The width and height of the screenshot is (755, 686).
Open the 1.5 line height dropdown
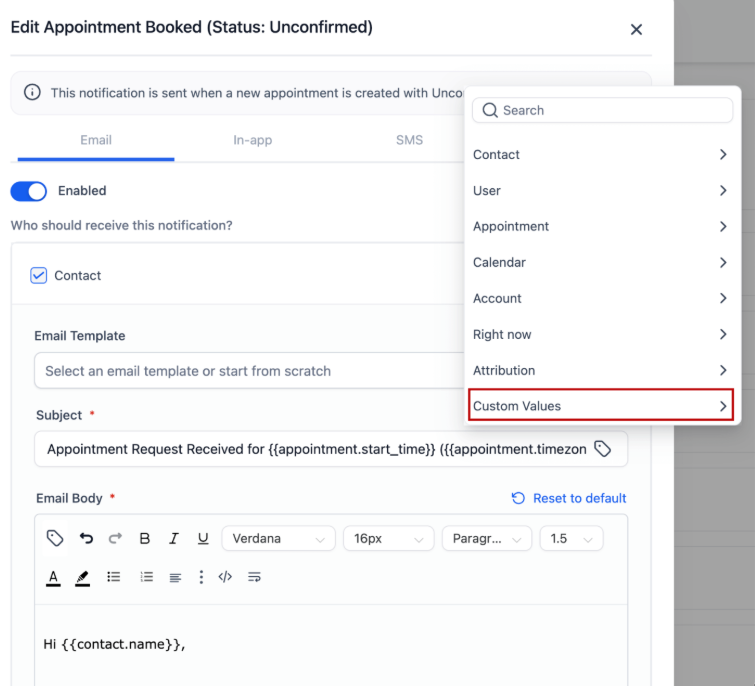point(571,538)
